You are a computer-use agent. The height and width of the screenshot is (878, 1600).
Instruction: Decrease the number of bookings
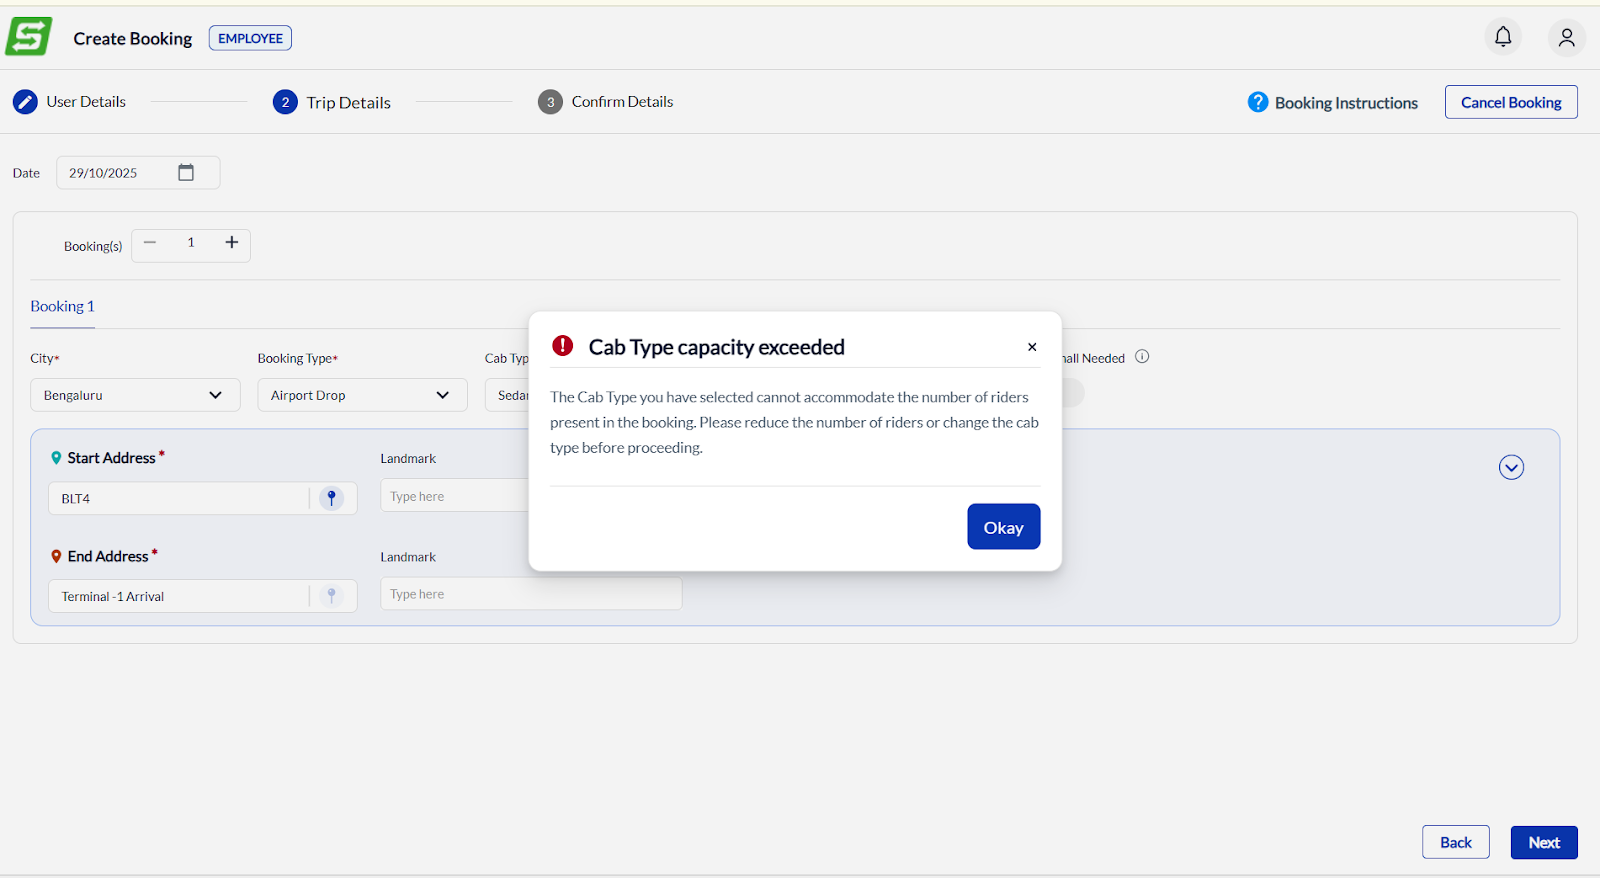coord(150,243)
